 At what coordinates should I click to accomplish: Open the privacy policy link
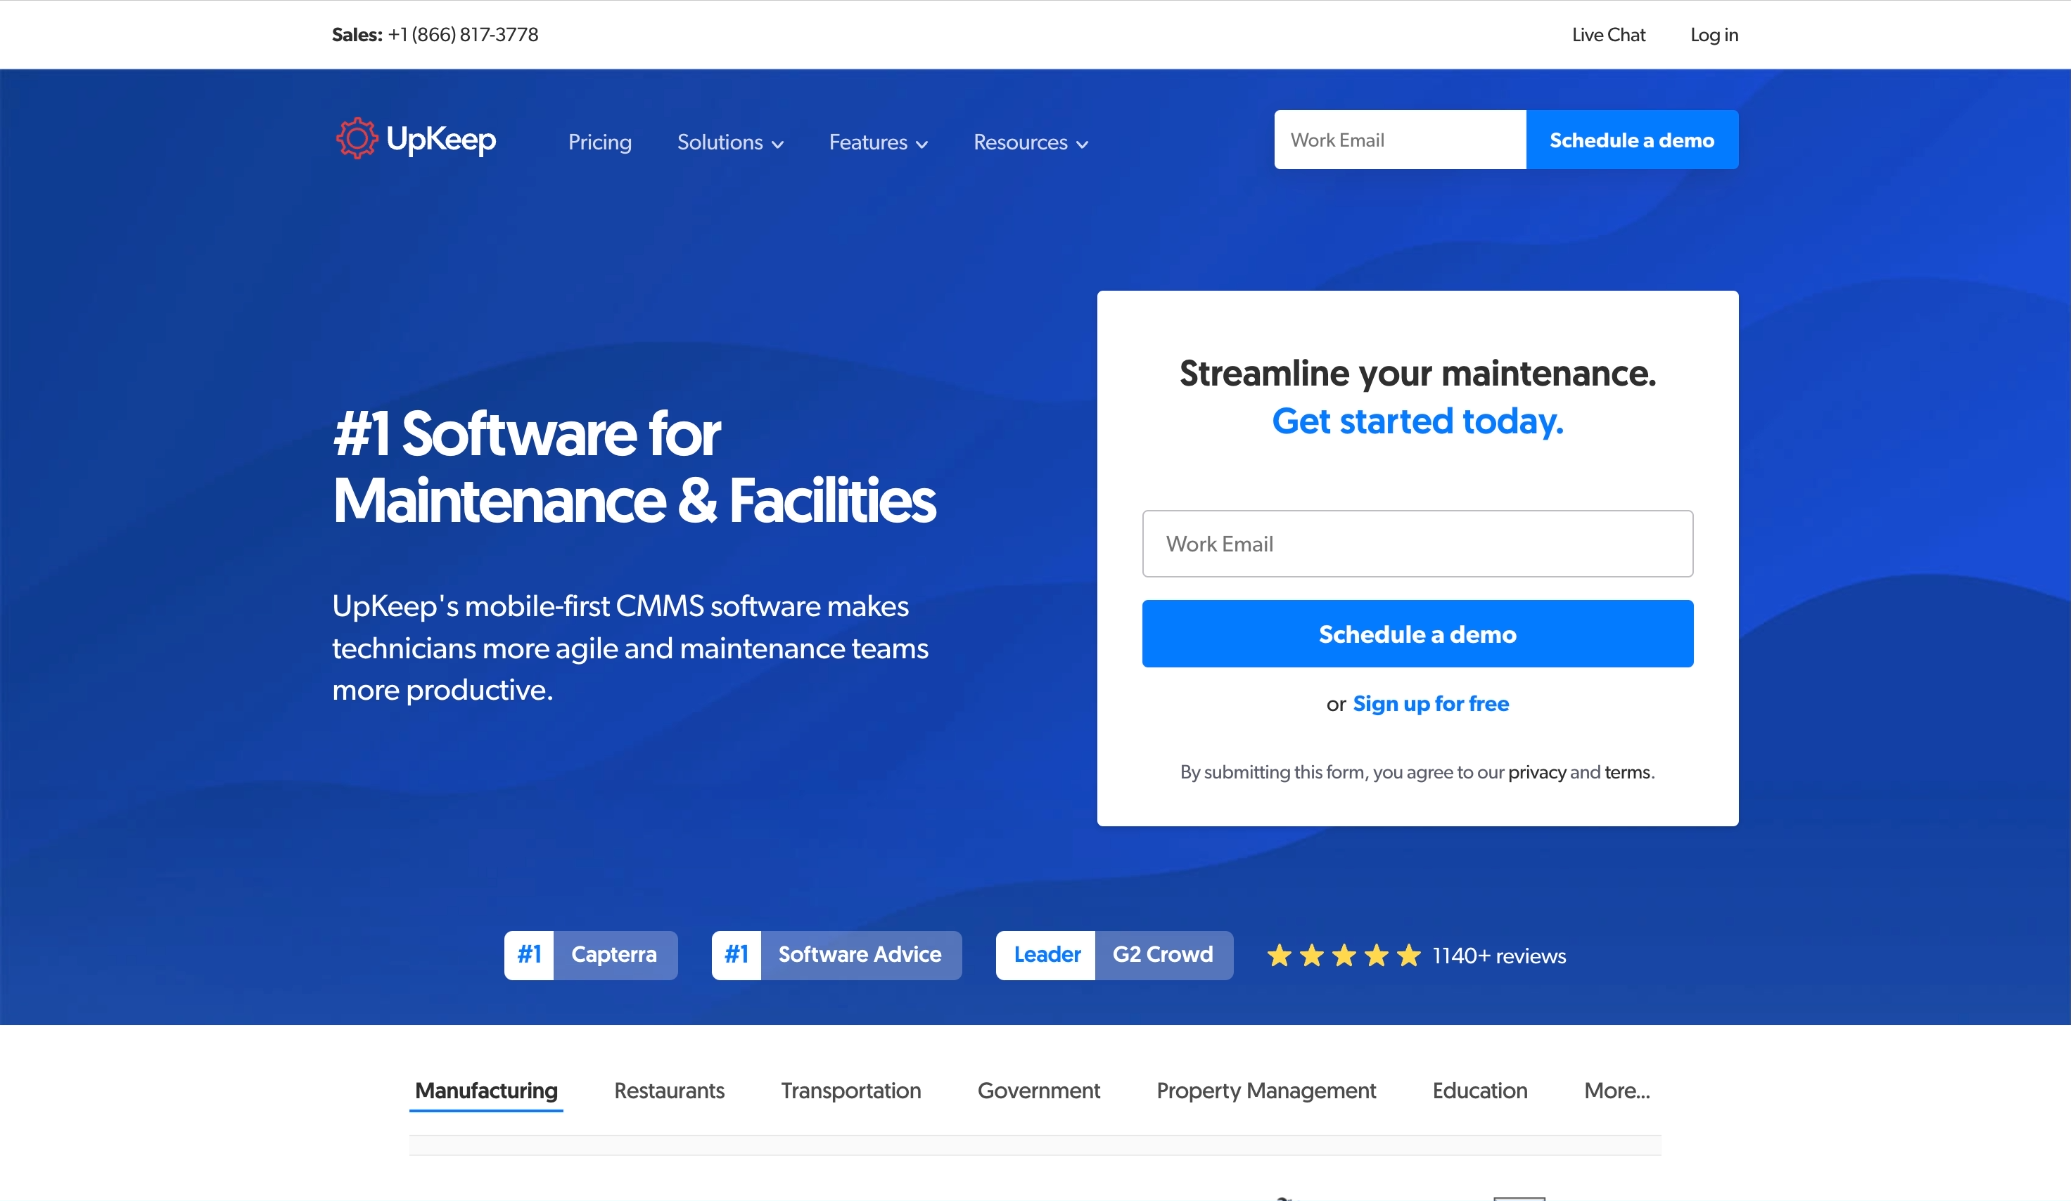(x=1537, y=772)
